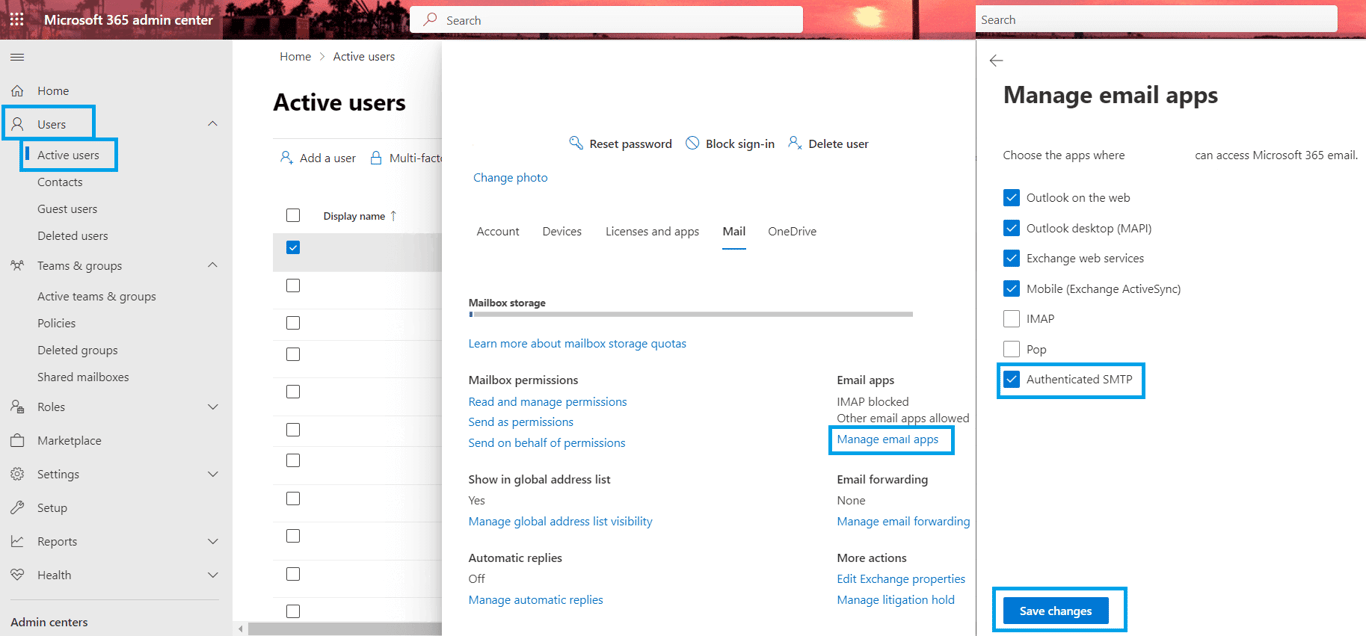Click the Delete user person icon
The width and height of the screenshot is (1366, 636).
[795, 143]
